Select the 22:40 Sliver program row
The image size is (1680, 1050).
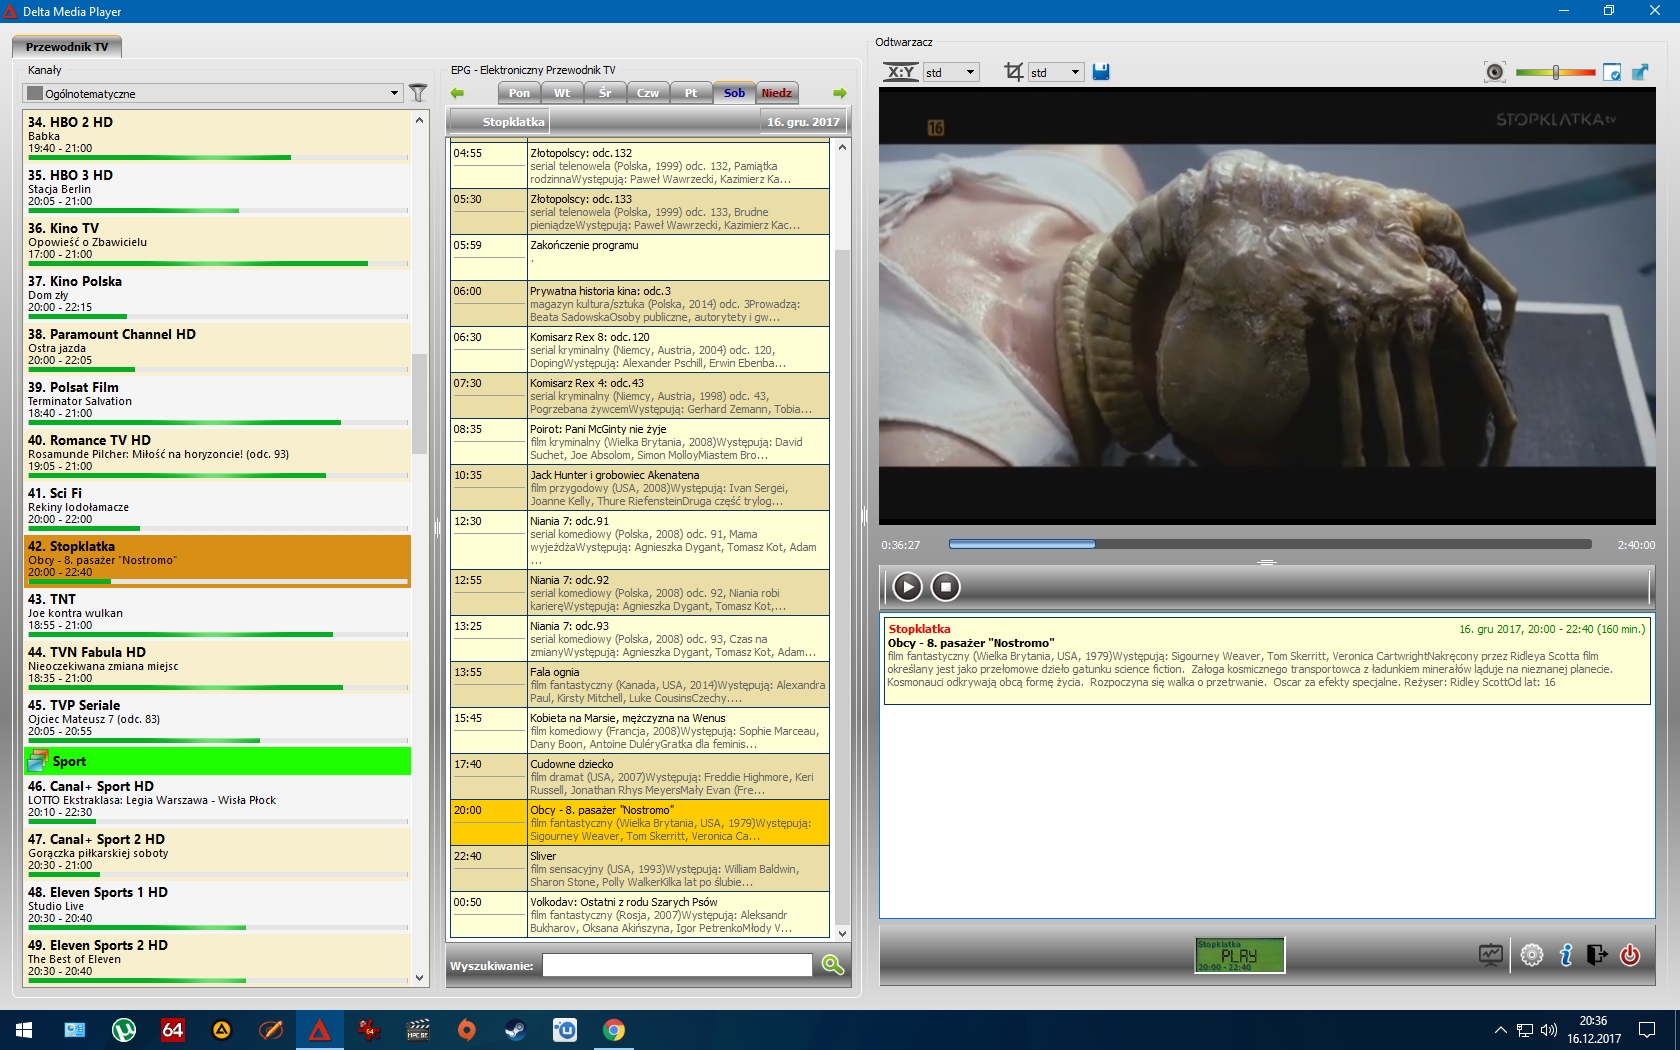[640, 868]
